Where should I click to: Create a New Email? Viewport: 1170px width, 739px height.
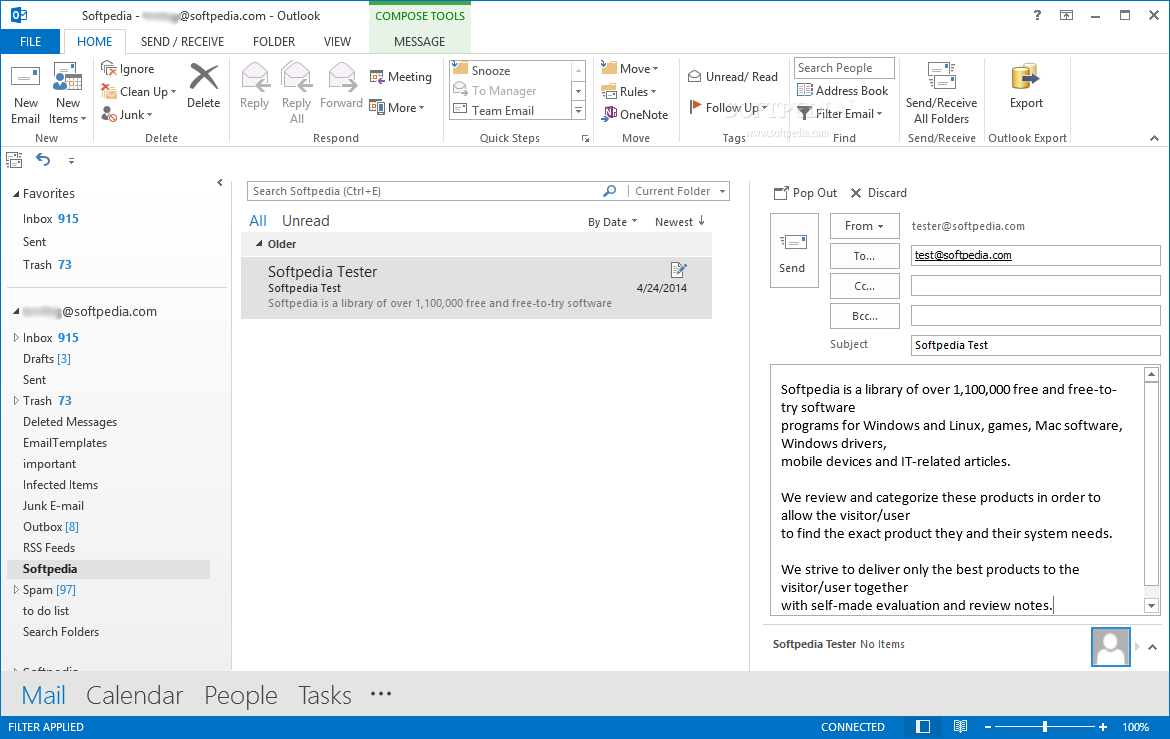[25, 95]
